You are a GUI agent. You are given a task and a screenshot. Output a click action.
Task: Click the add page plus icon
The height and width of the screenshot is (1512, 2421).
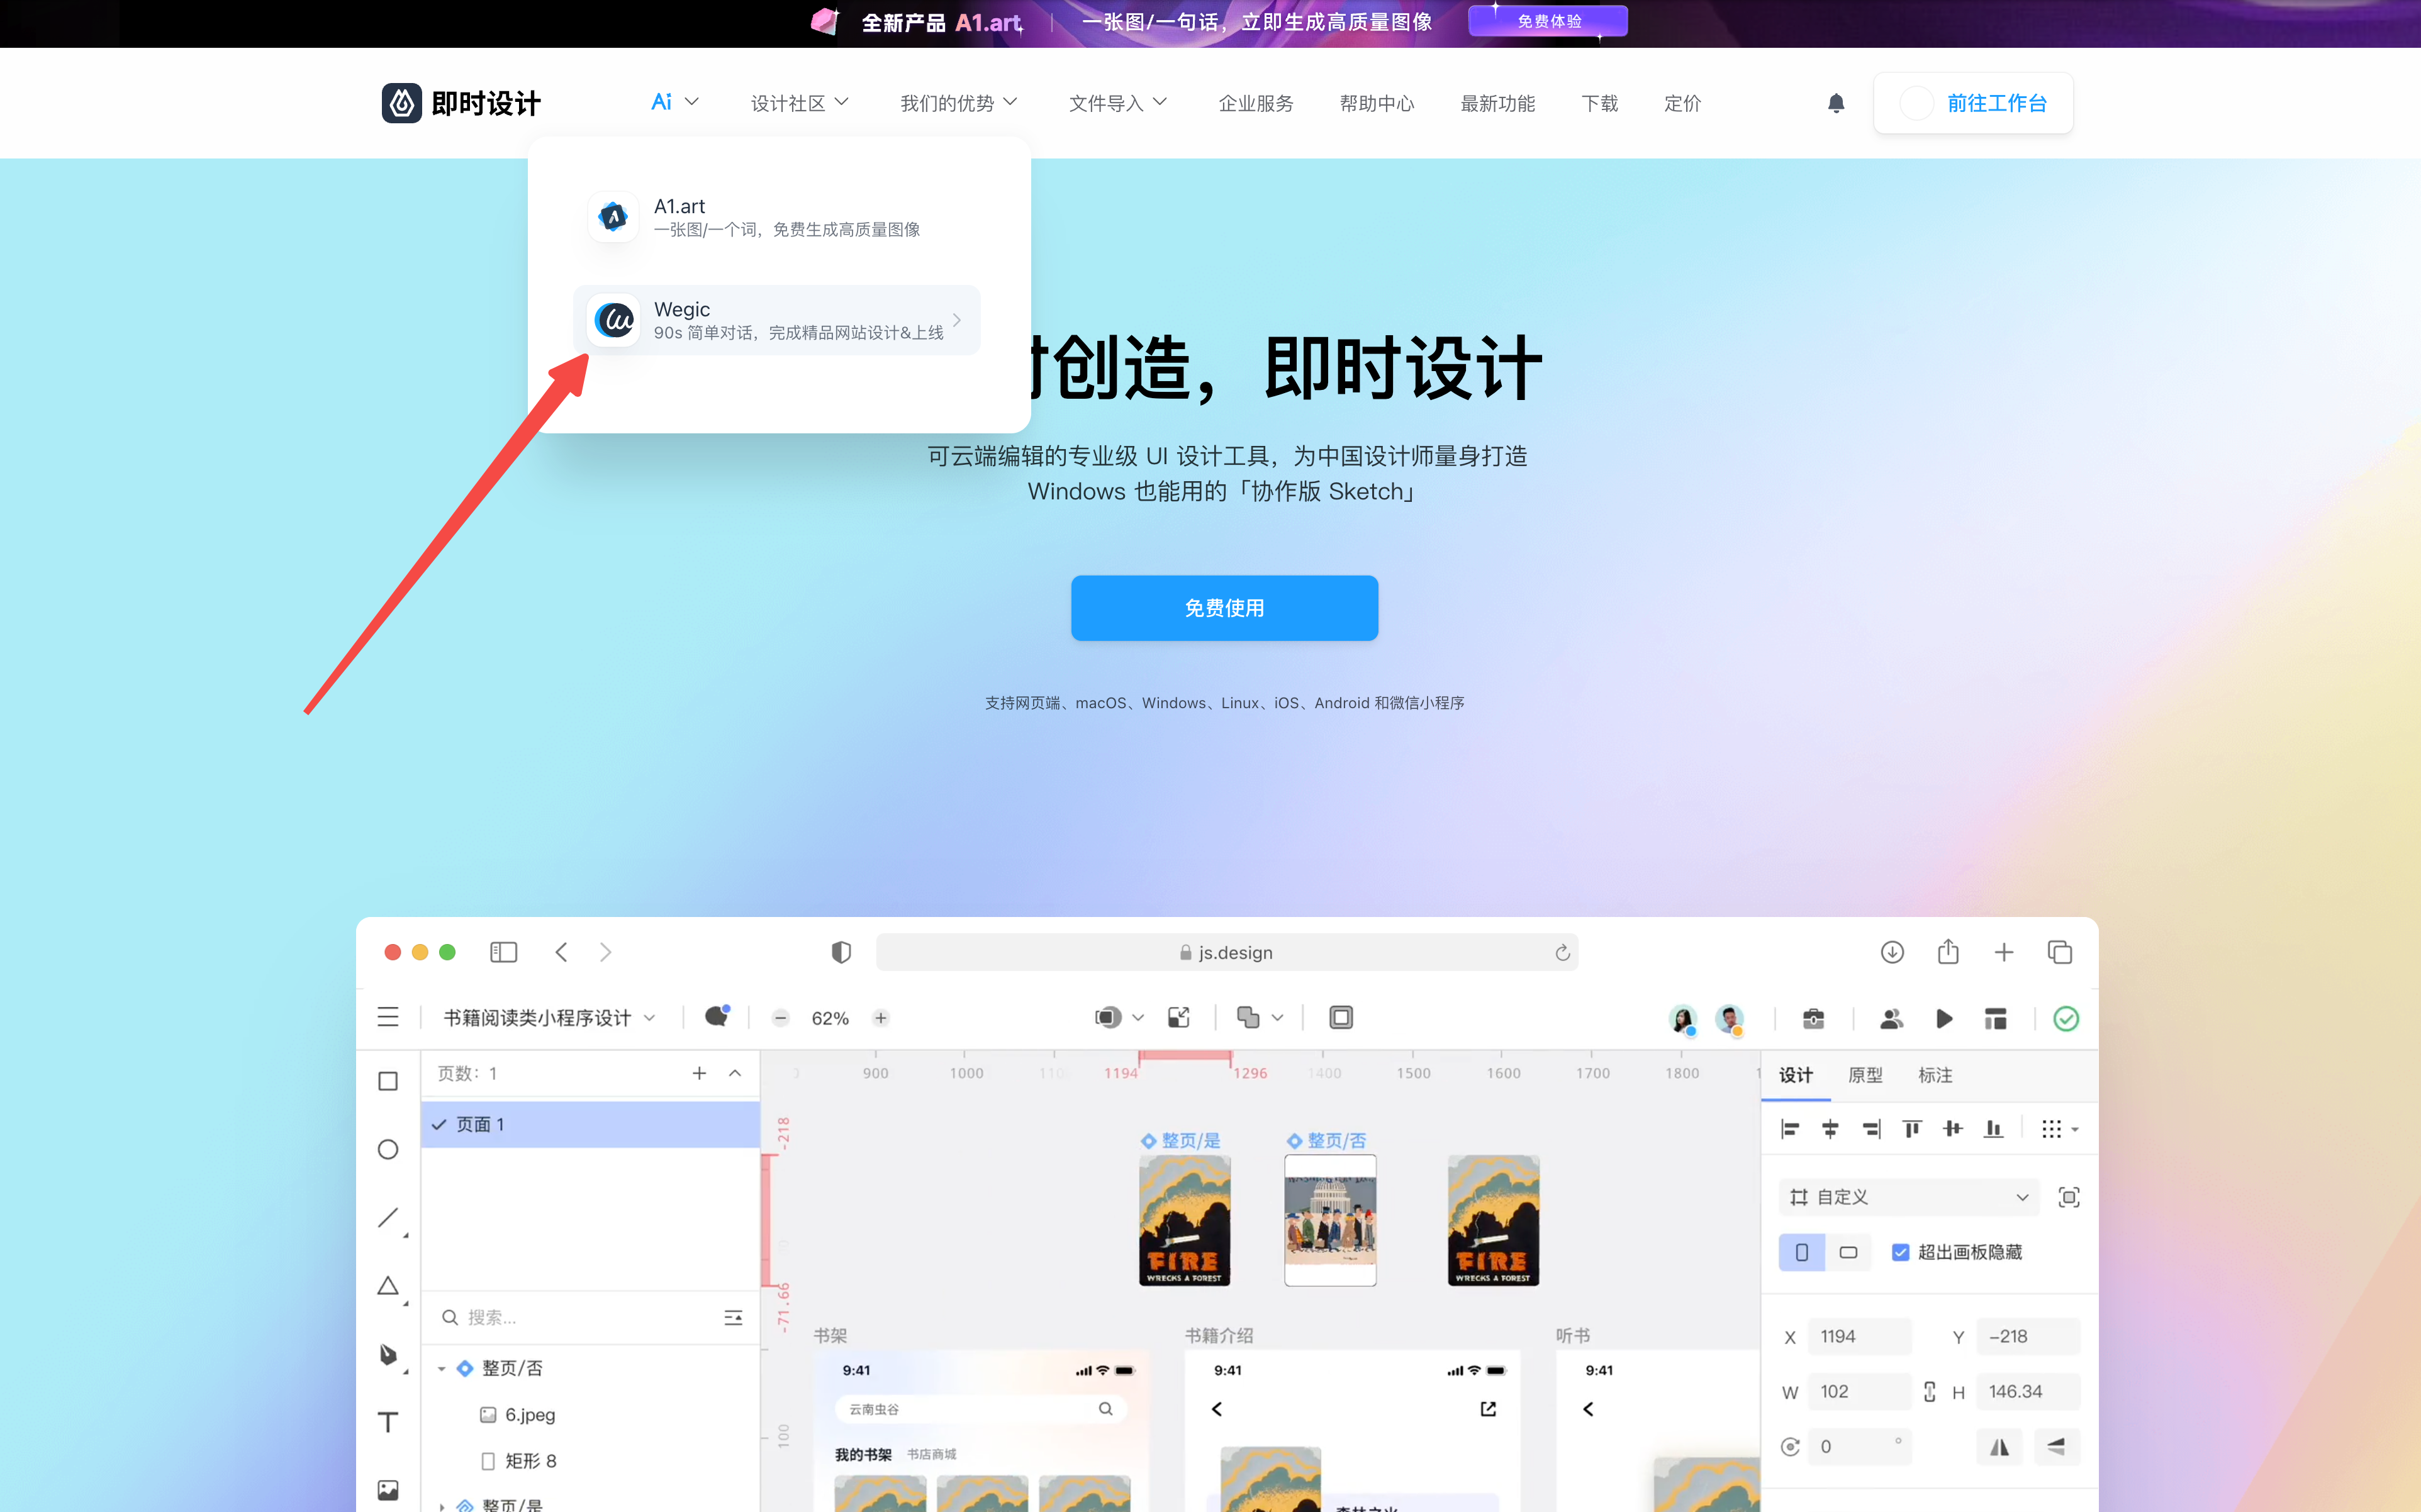pyautogui.click(x=699, y=1073)
